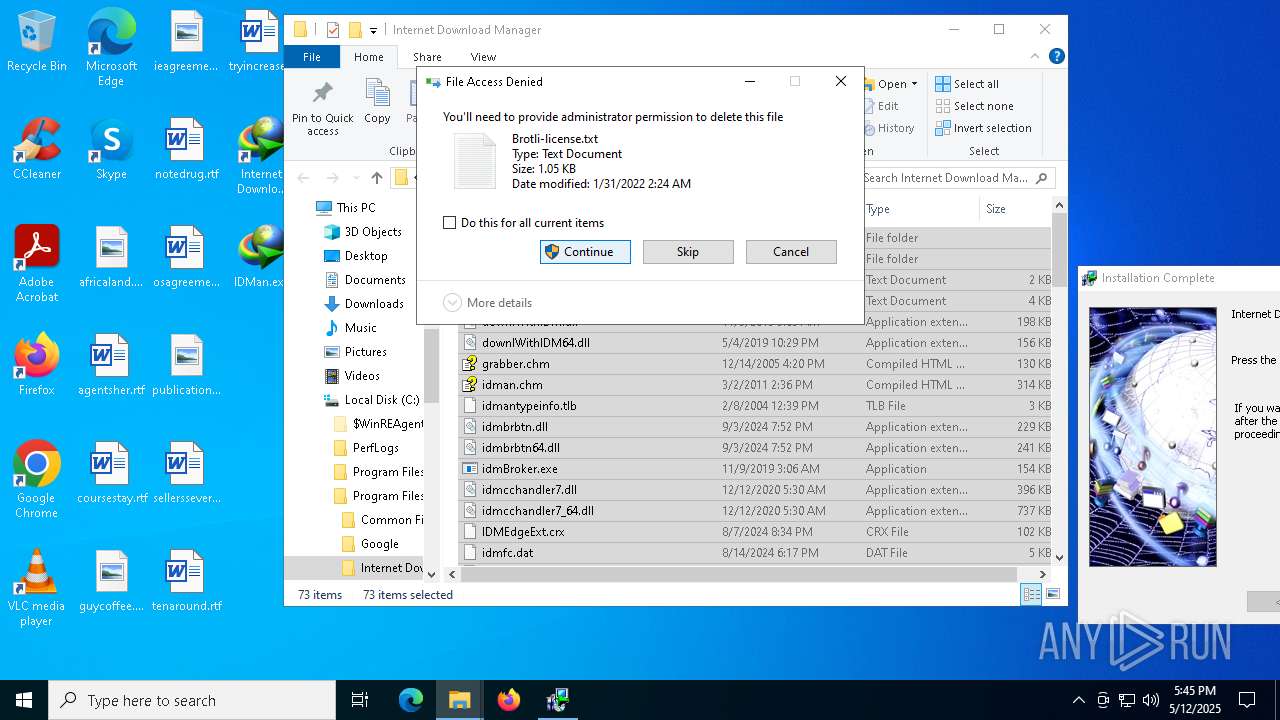Viewport: 1280px width, 720px height.
Task: Collapse the Explorer ribbon with the chevron
Action: (1036, 57)
